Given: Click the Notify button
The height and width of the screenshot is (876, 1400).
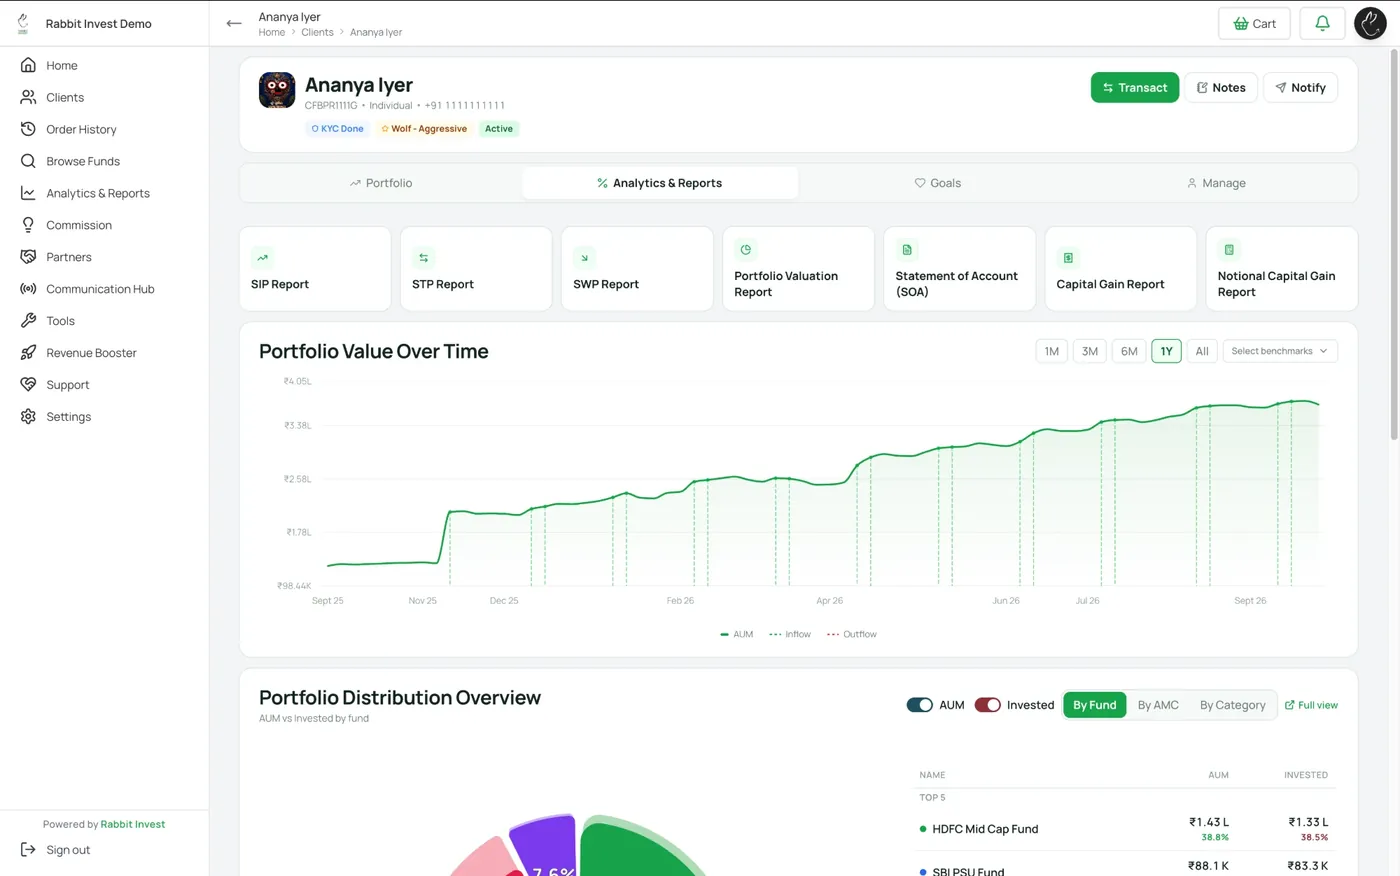Looking at the screenshot, I should click(1300, 87).
